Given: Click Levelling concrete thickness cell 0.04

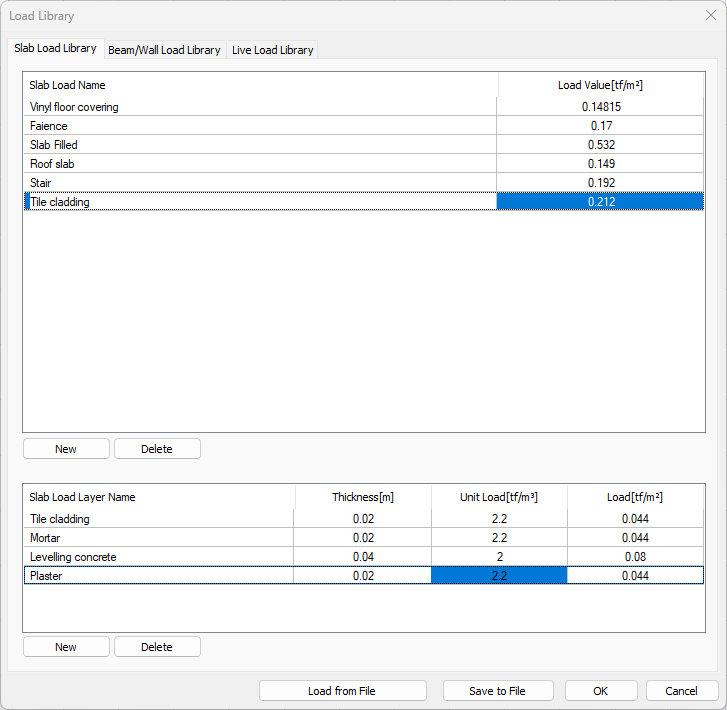Looking at the screenshot, I should [x=362, y=557].
